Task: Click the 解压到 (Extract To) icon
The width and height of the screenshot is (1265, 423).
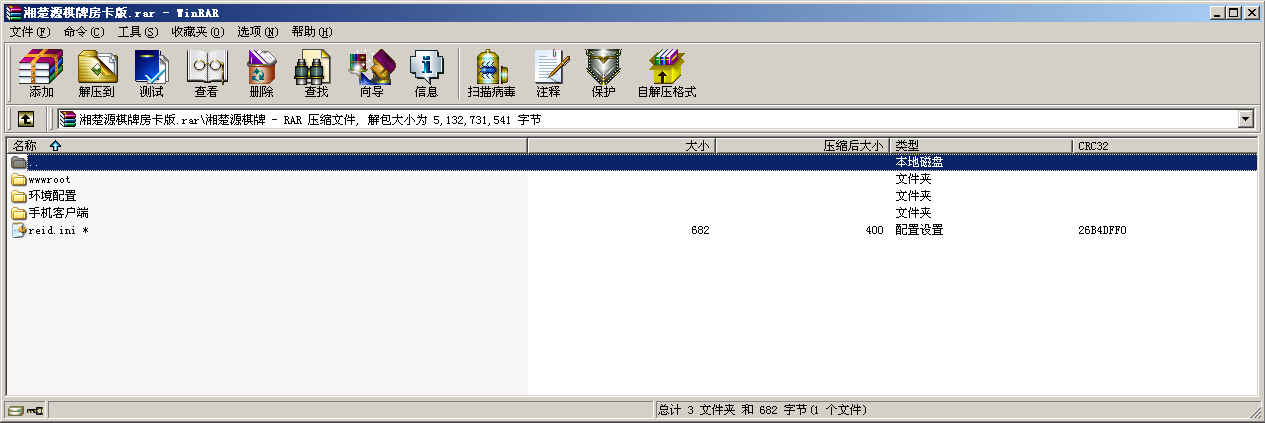Action: point(96,74)
